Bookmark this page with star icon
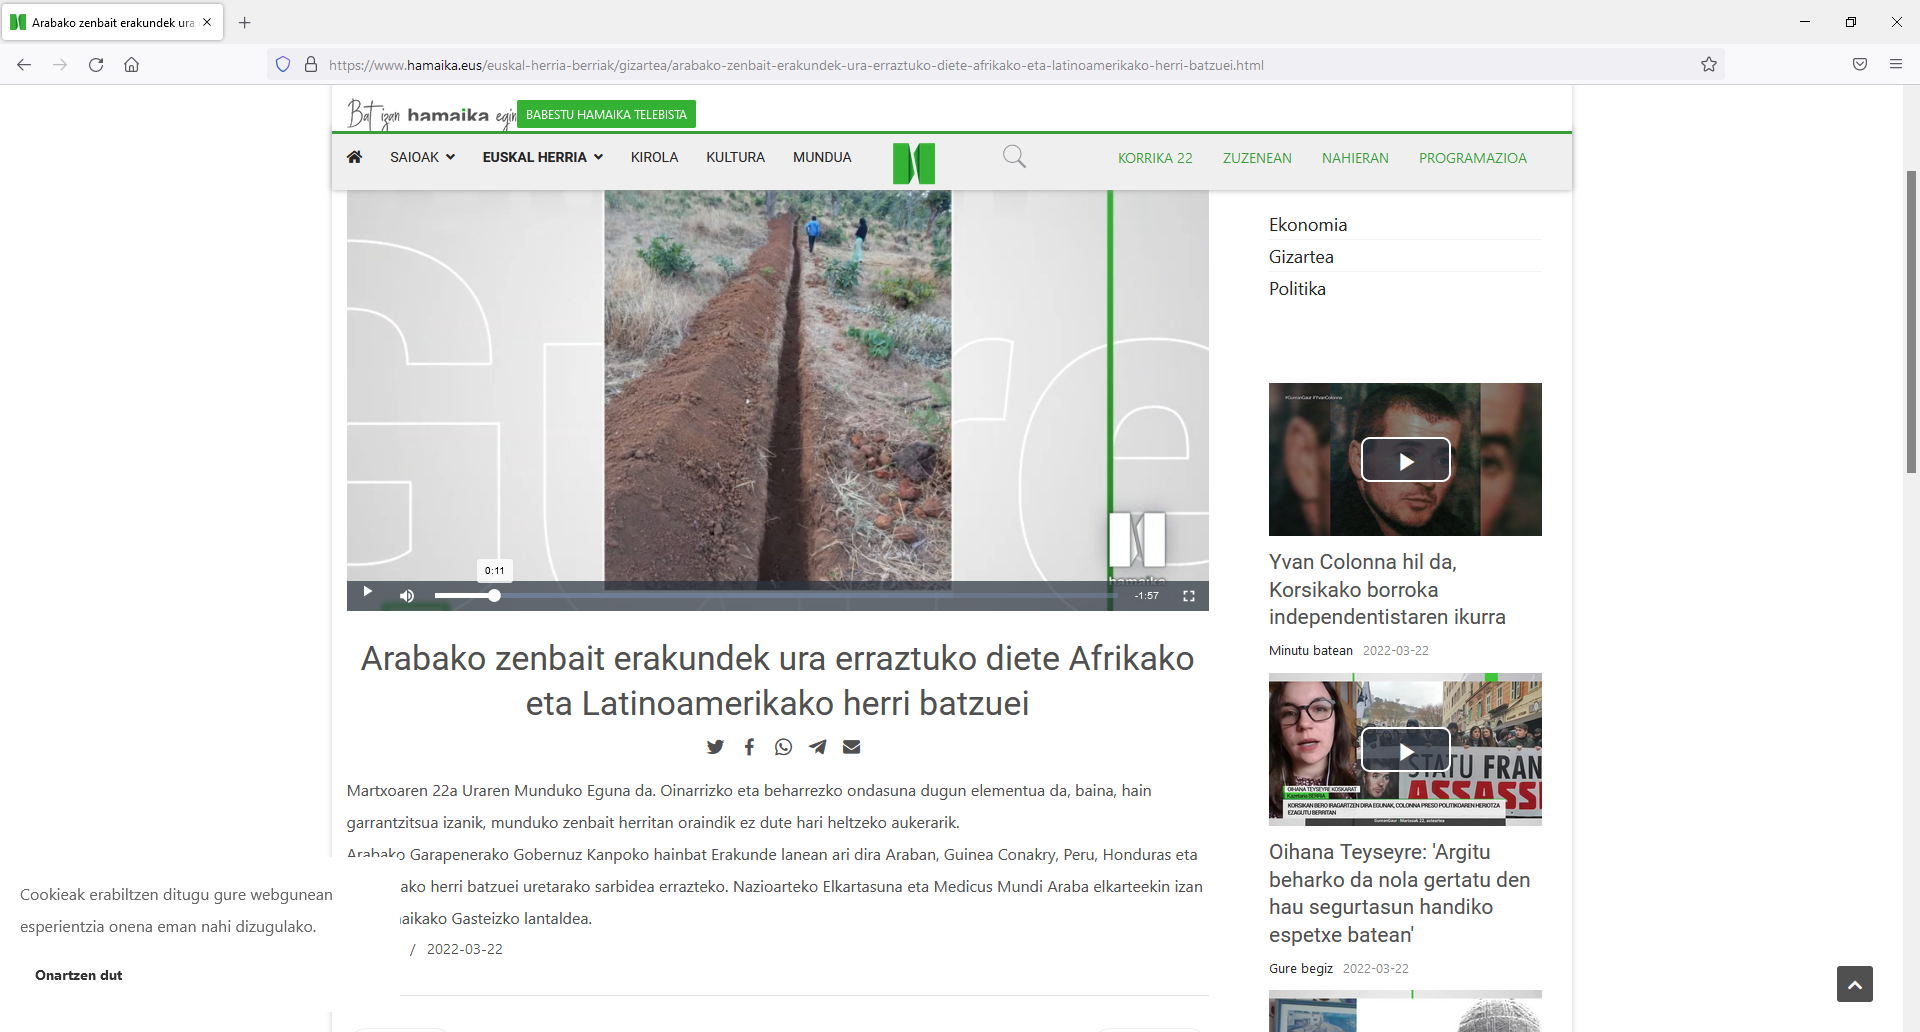This screenshot has height=1032, width=1920. tap(1709, 65)
